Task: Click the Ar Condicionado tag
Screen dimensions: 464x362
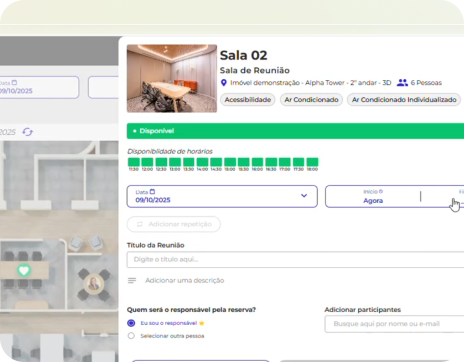Action: click(311, 100)
